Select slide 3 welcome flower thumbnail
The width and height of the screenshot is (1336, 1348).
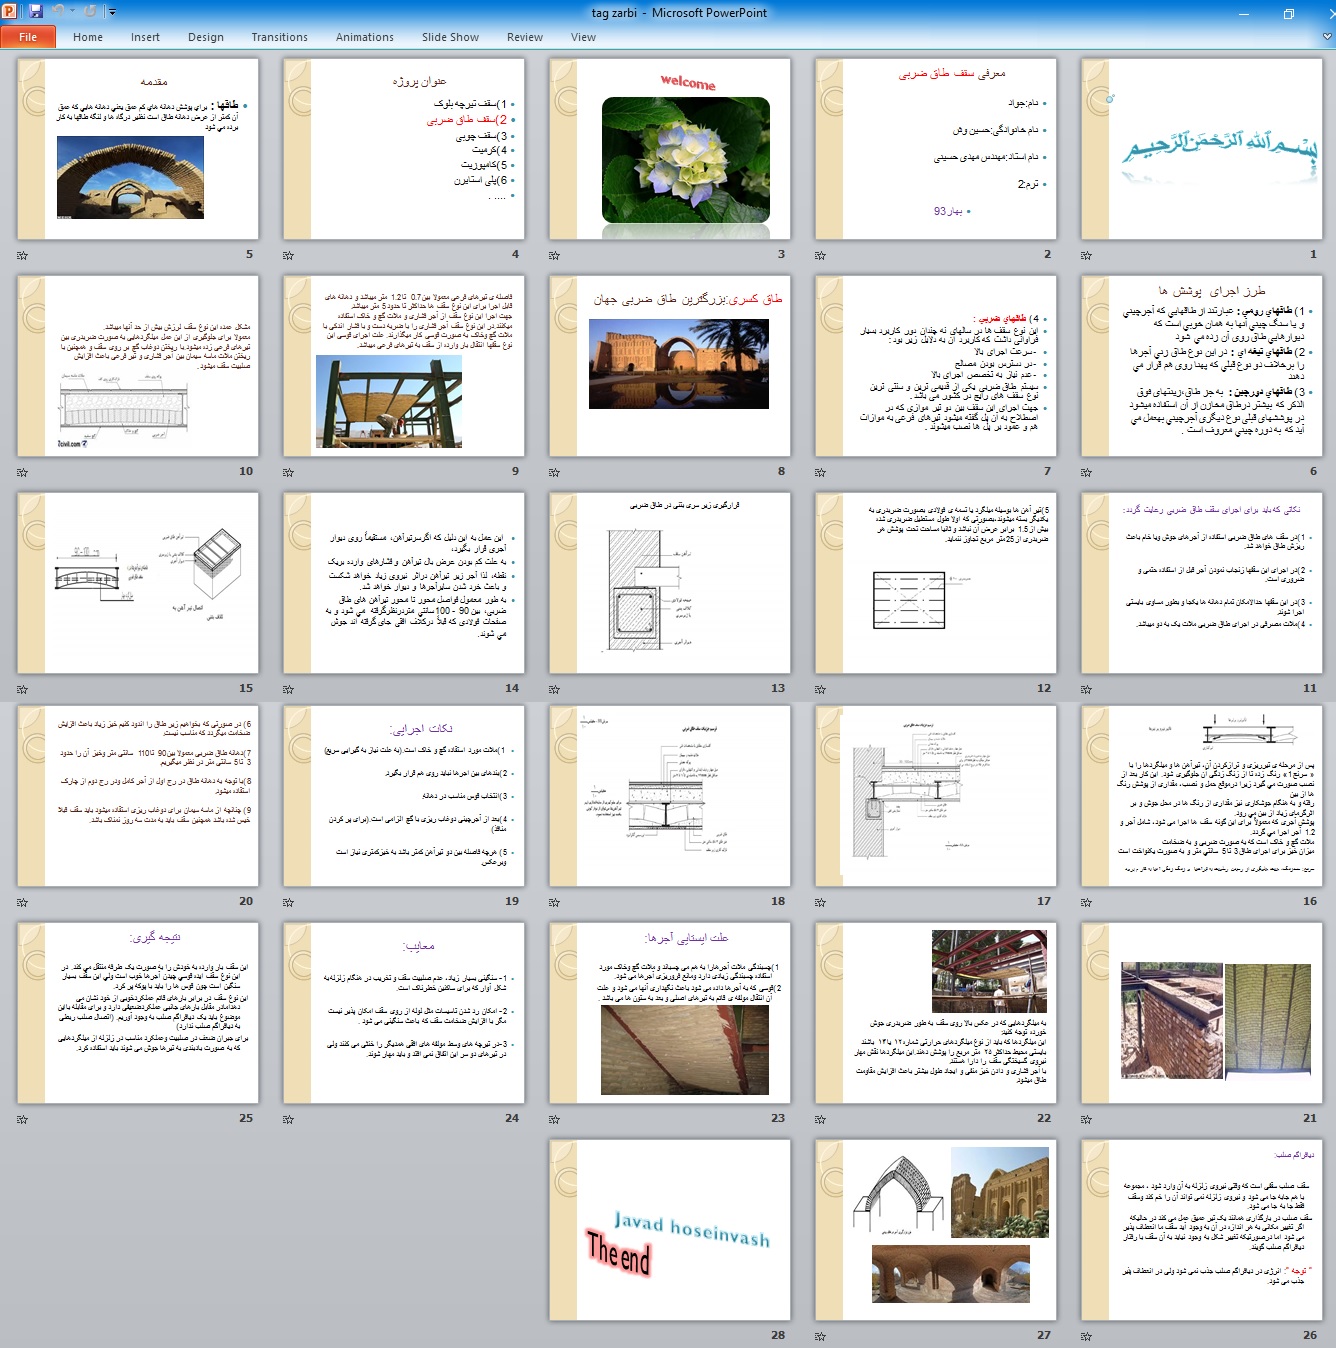tap(670, 149)
